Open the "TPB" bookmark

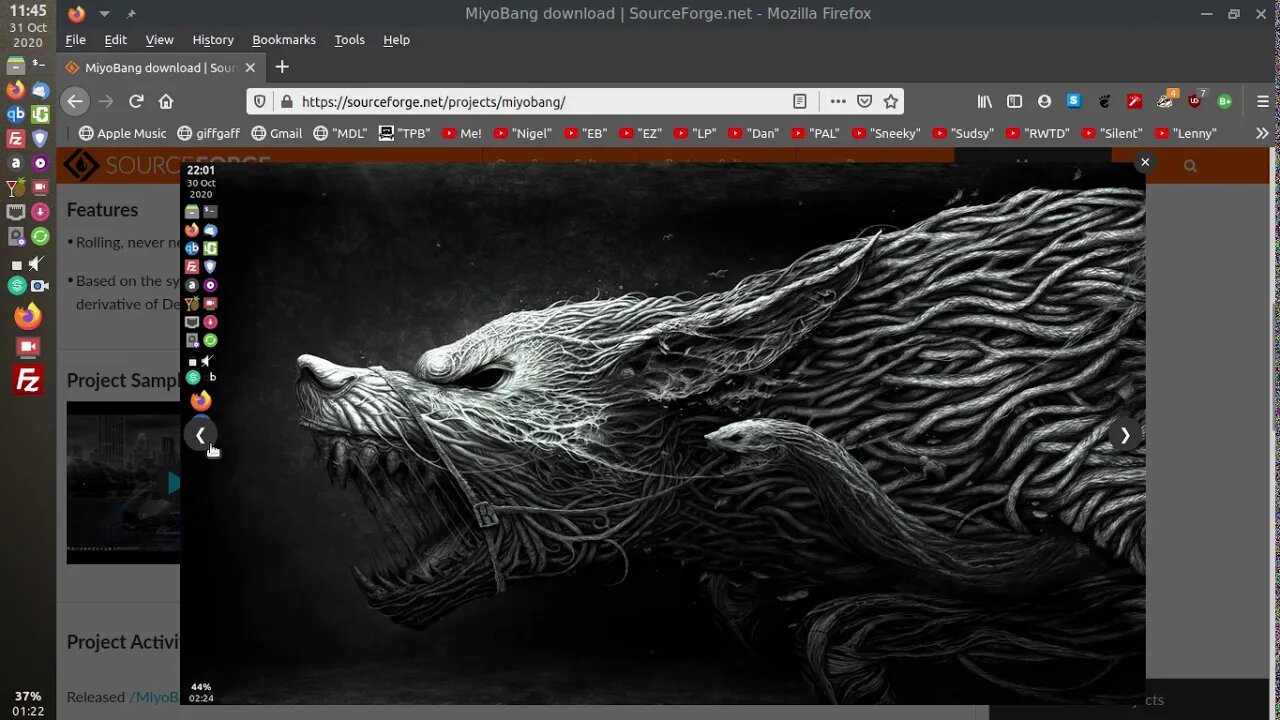point(405,133)
